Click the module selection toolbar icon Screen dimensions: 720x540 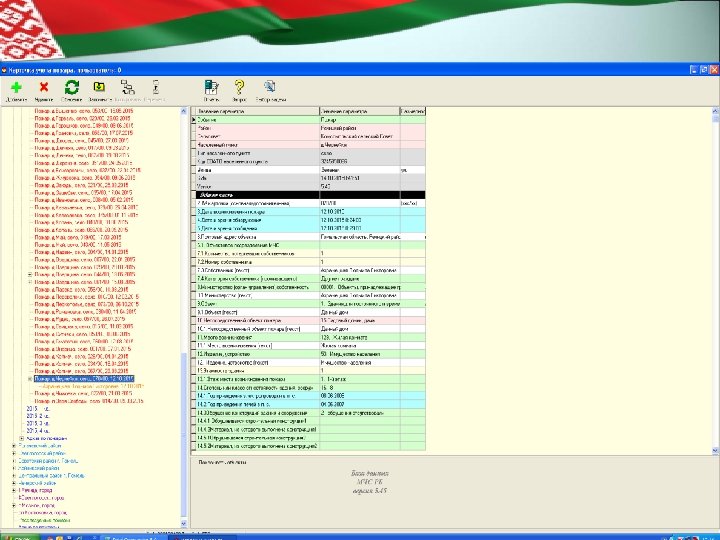(269, 88)
